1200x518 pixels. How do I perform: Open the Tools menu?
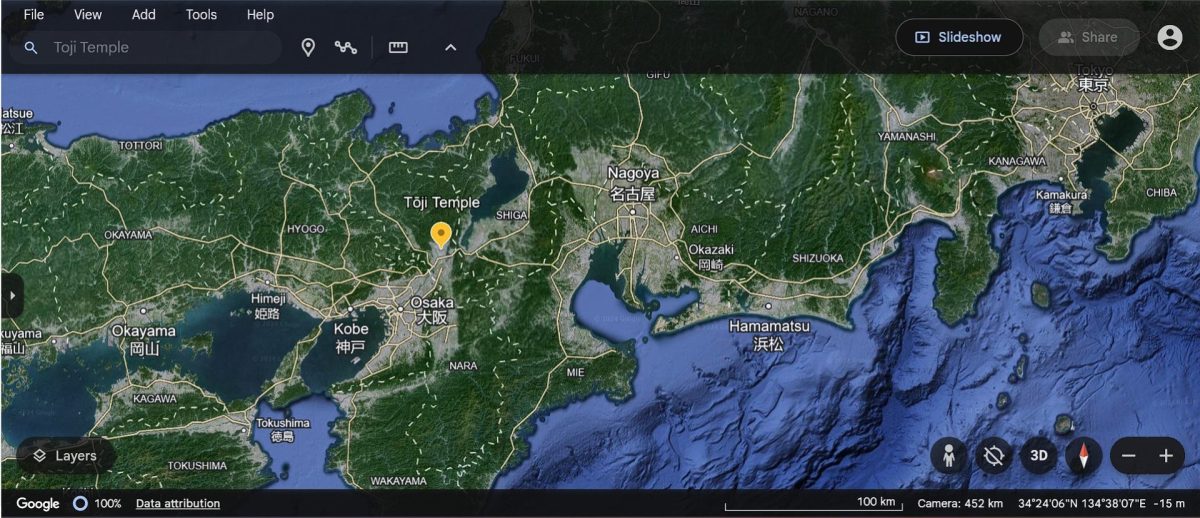201,15
